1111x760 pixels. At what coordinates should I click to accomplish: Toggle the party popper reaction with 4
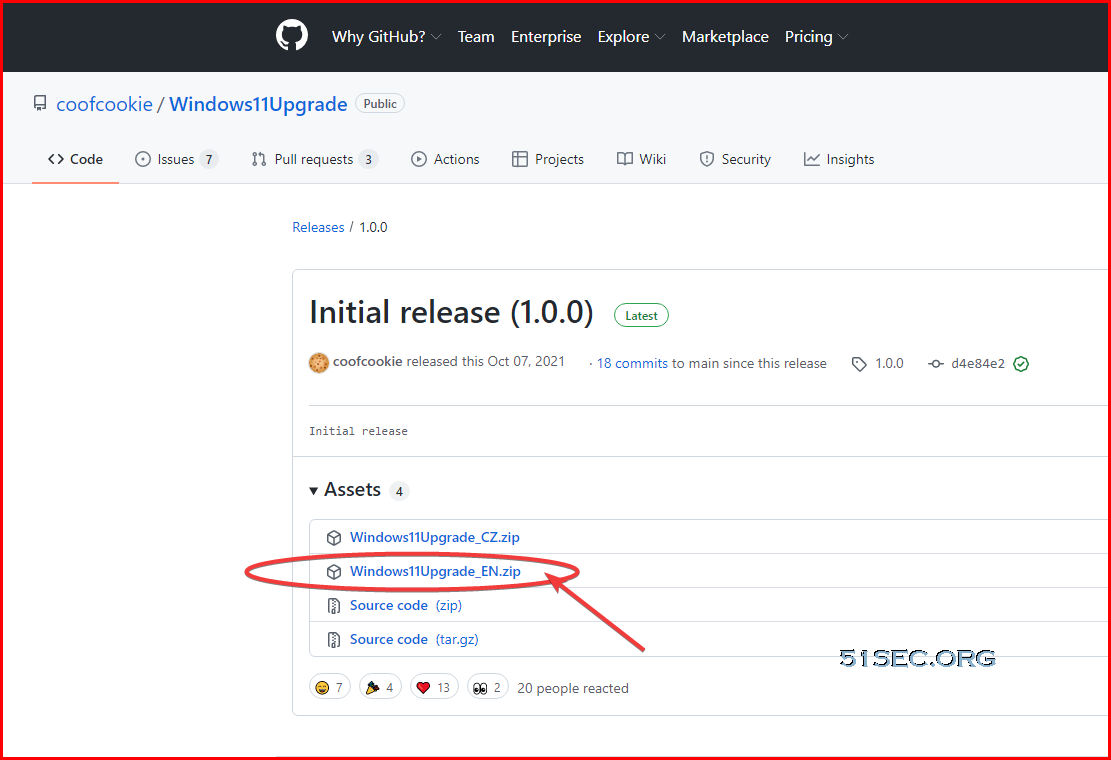click(380, 687)
